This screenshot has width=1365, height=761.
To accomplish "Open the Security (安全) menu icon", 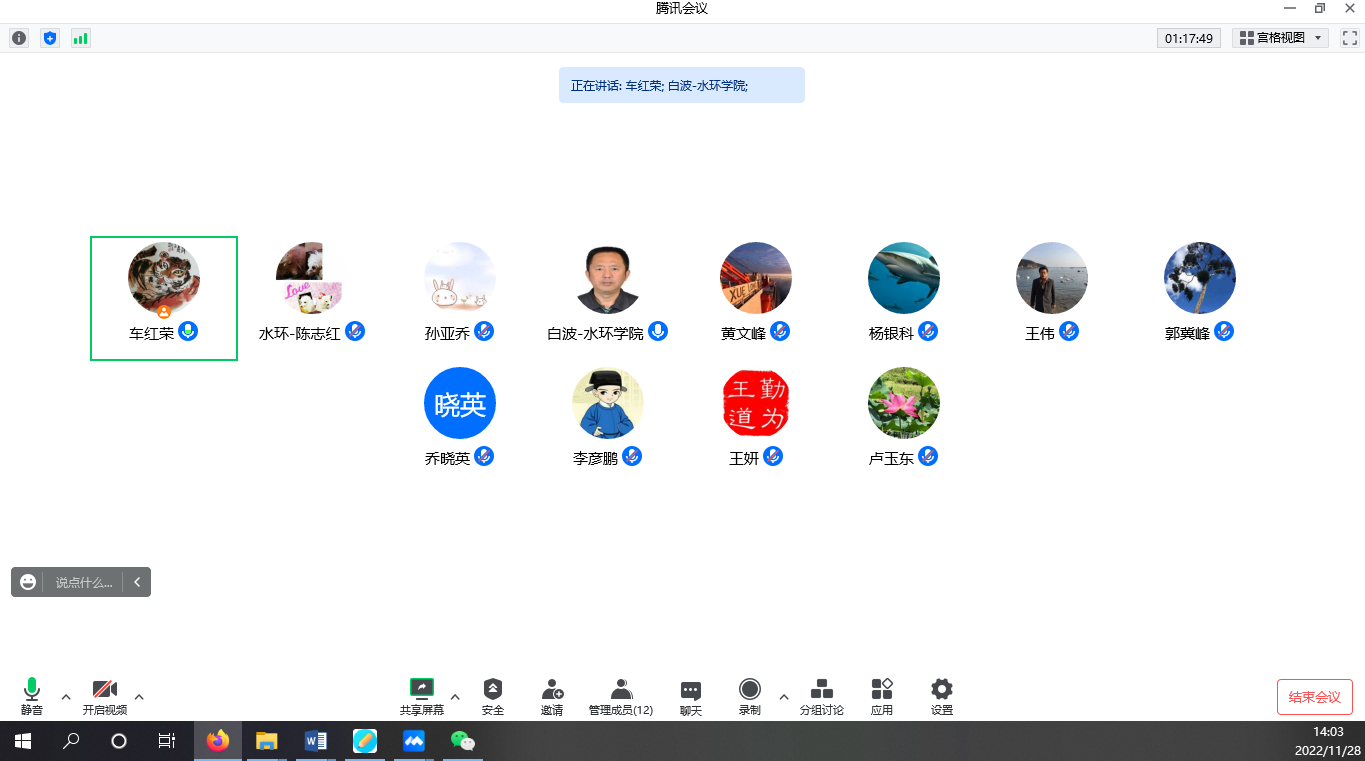I will pyautogui.click(x=493, y=695).
